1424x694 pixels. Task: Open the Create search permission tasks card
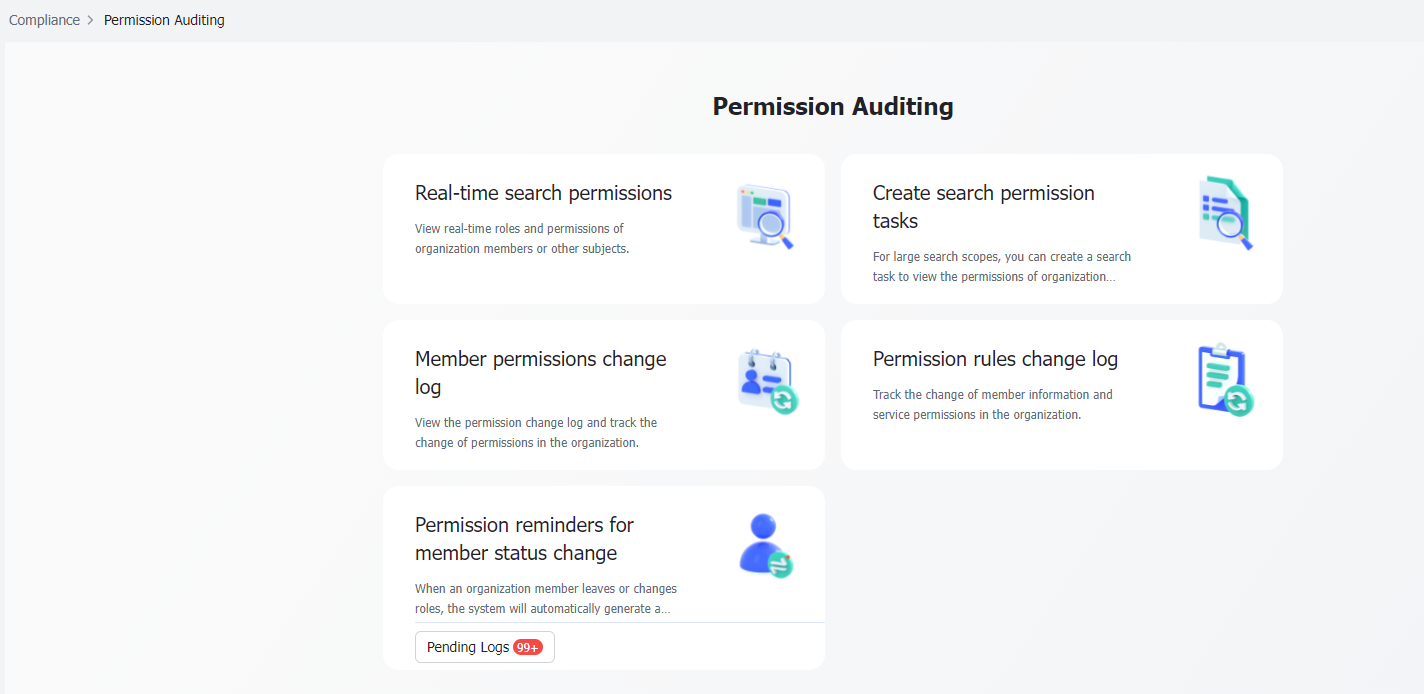1061,228
